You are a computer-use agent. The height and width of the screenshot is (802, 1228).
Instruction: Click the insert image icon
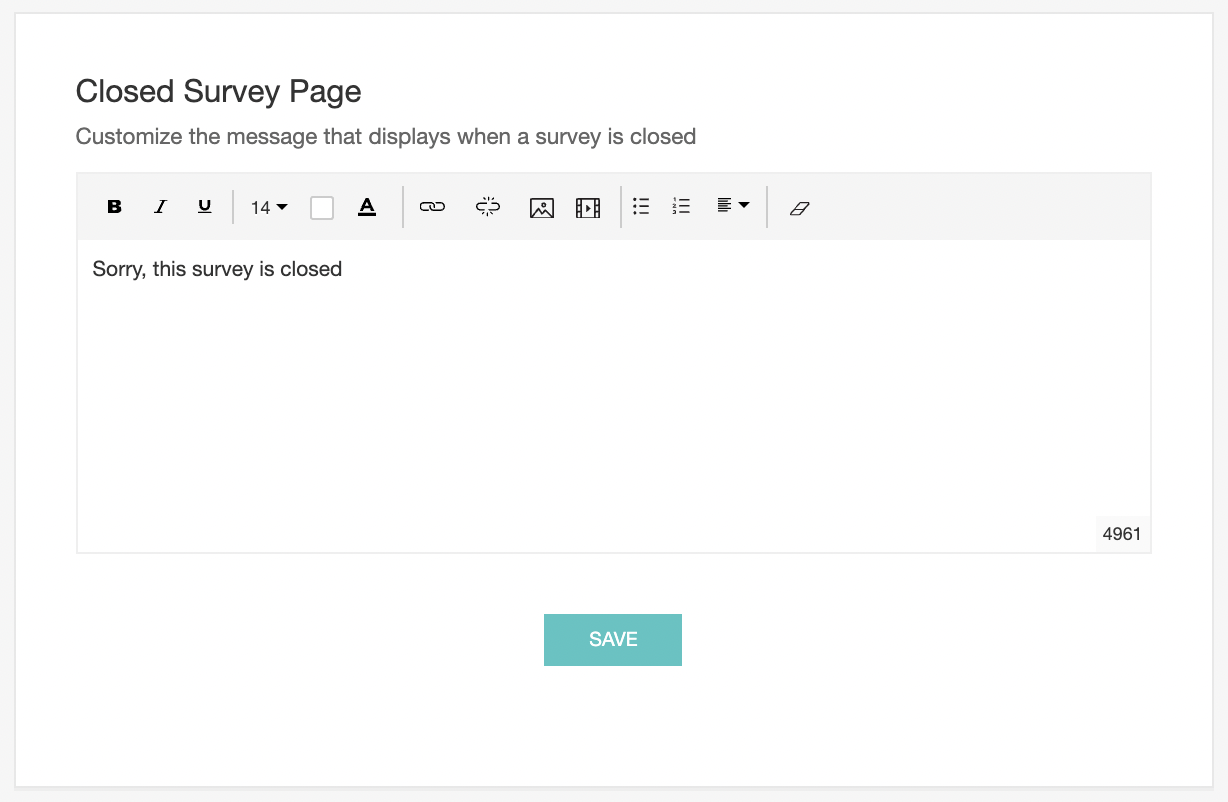[x=542, y=208]
